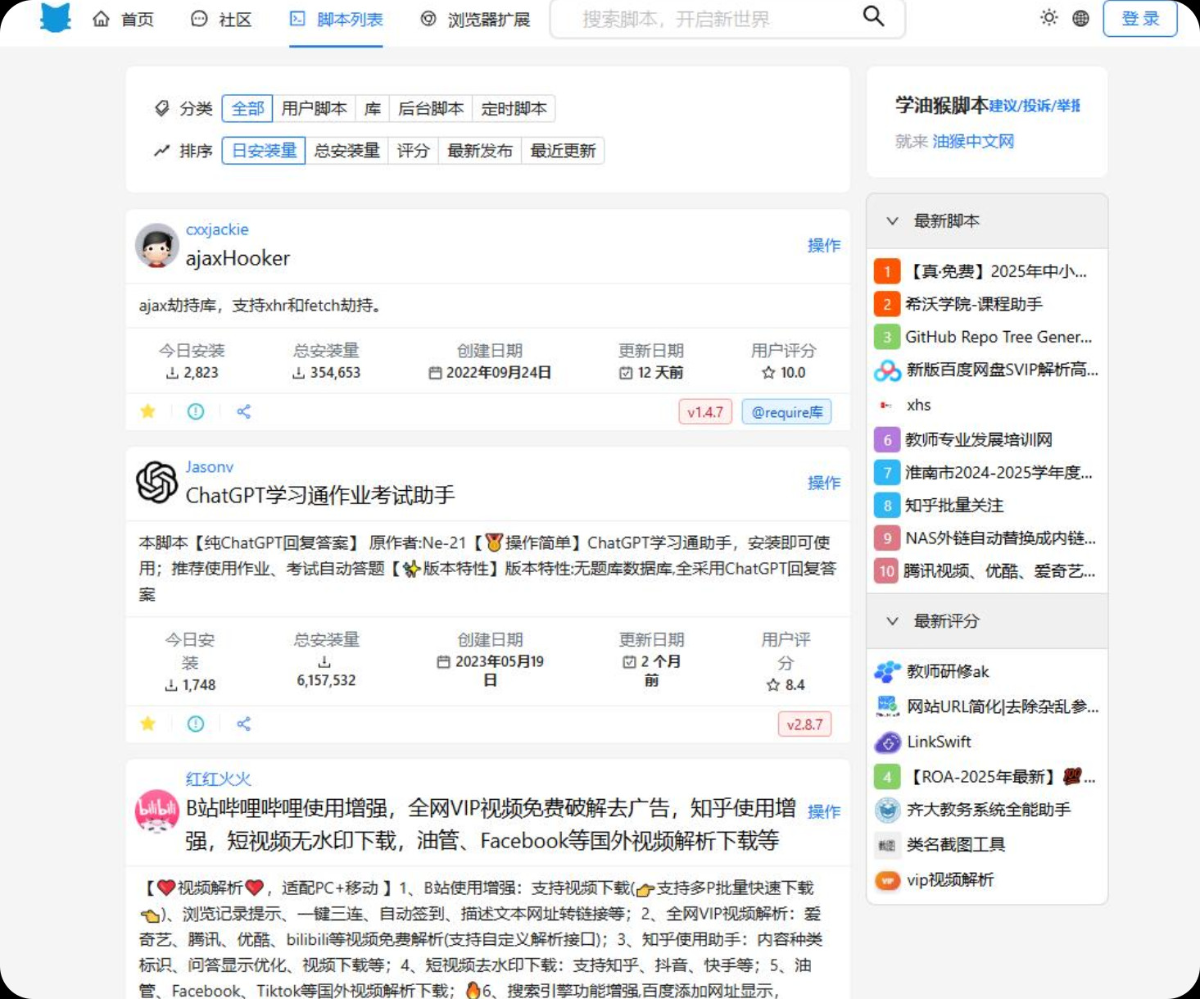Collapse the 最新评分 panel

(x=987, y=621)
